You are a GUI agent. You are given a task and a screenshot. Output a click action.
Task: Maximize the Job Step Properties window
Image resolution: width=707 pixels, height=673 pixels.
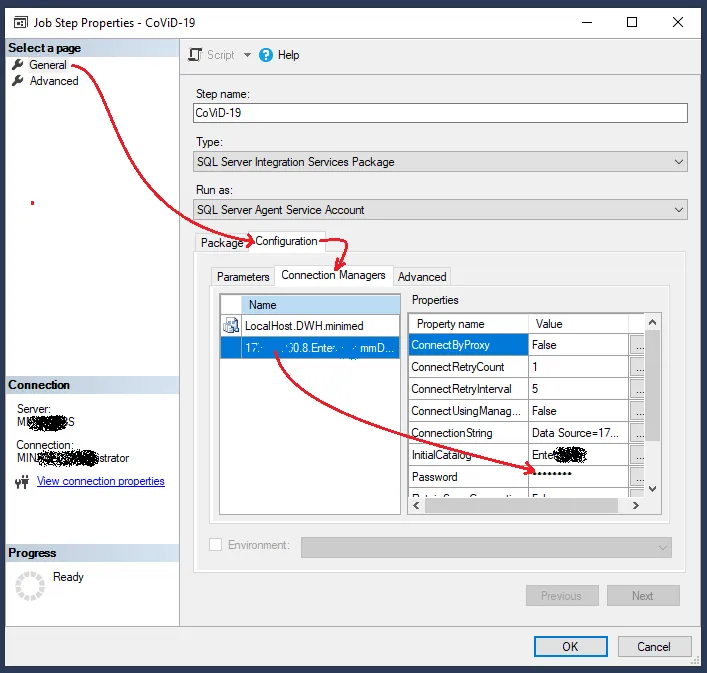pos(632,22)
